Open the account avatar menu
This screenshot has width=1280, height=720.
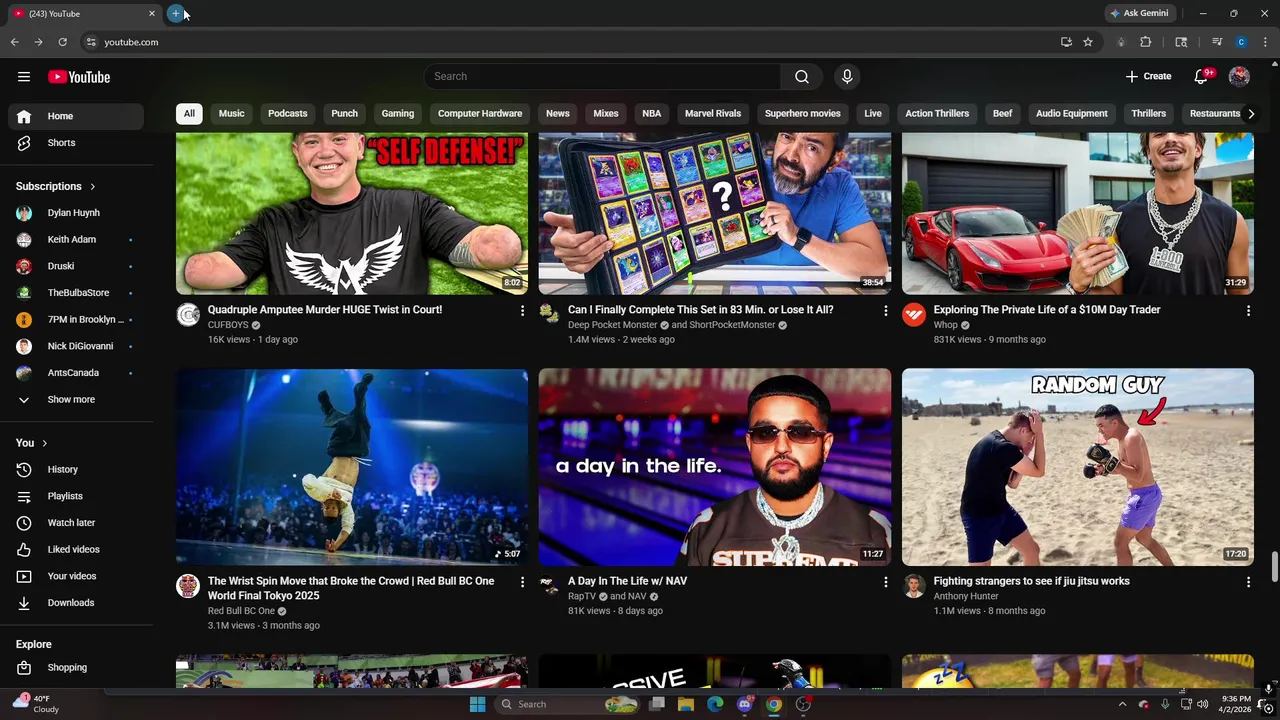click(1239, 77)
